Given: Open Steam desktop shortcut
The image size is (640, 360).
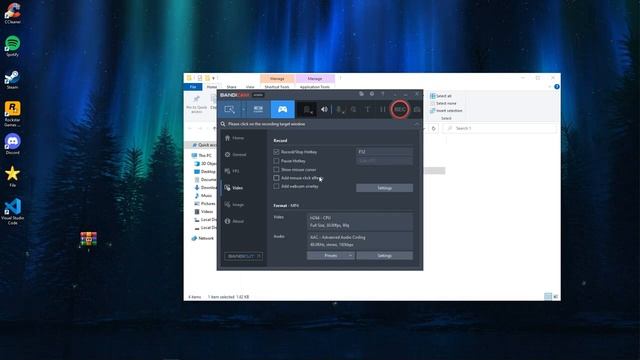Looking at the screenshot, I should (x=12, y=79).
